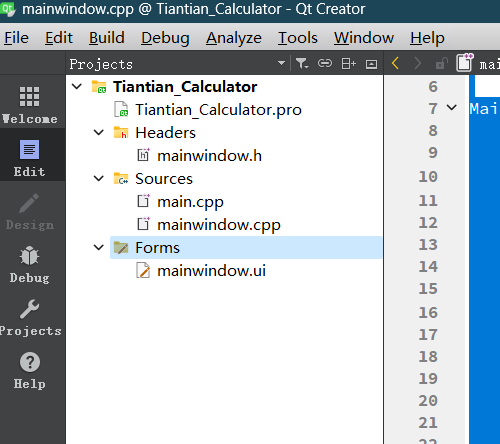The image size is (500, 444).
Task: Open the File menu
Action: pos(16,37)
